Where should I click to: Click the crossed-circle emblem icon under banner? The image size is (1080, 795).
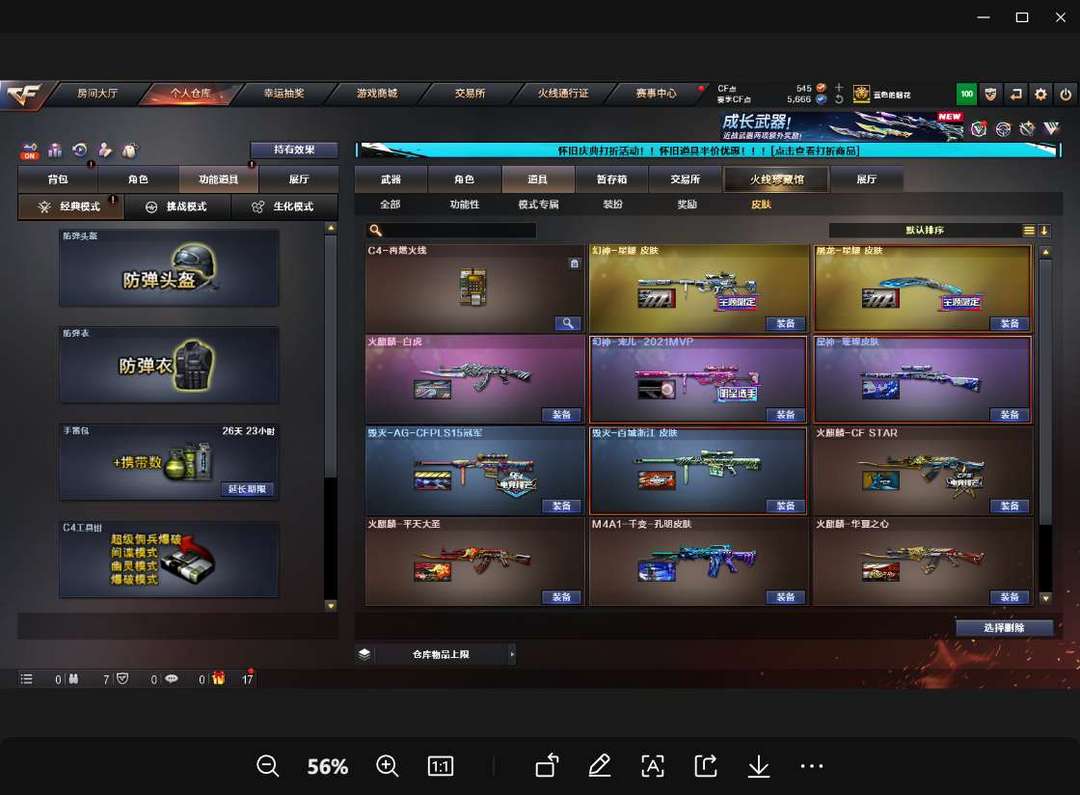(x=1027, y=129)
